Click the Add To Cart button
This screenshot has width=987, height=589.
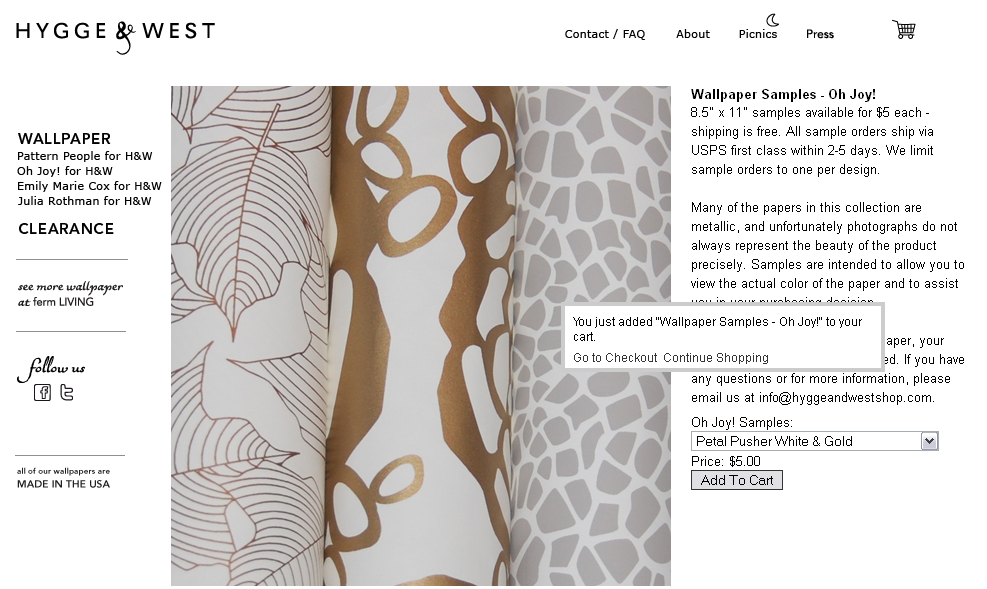click(736, 480)
